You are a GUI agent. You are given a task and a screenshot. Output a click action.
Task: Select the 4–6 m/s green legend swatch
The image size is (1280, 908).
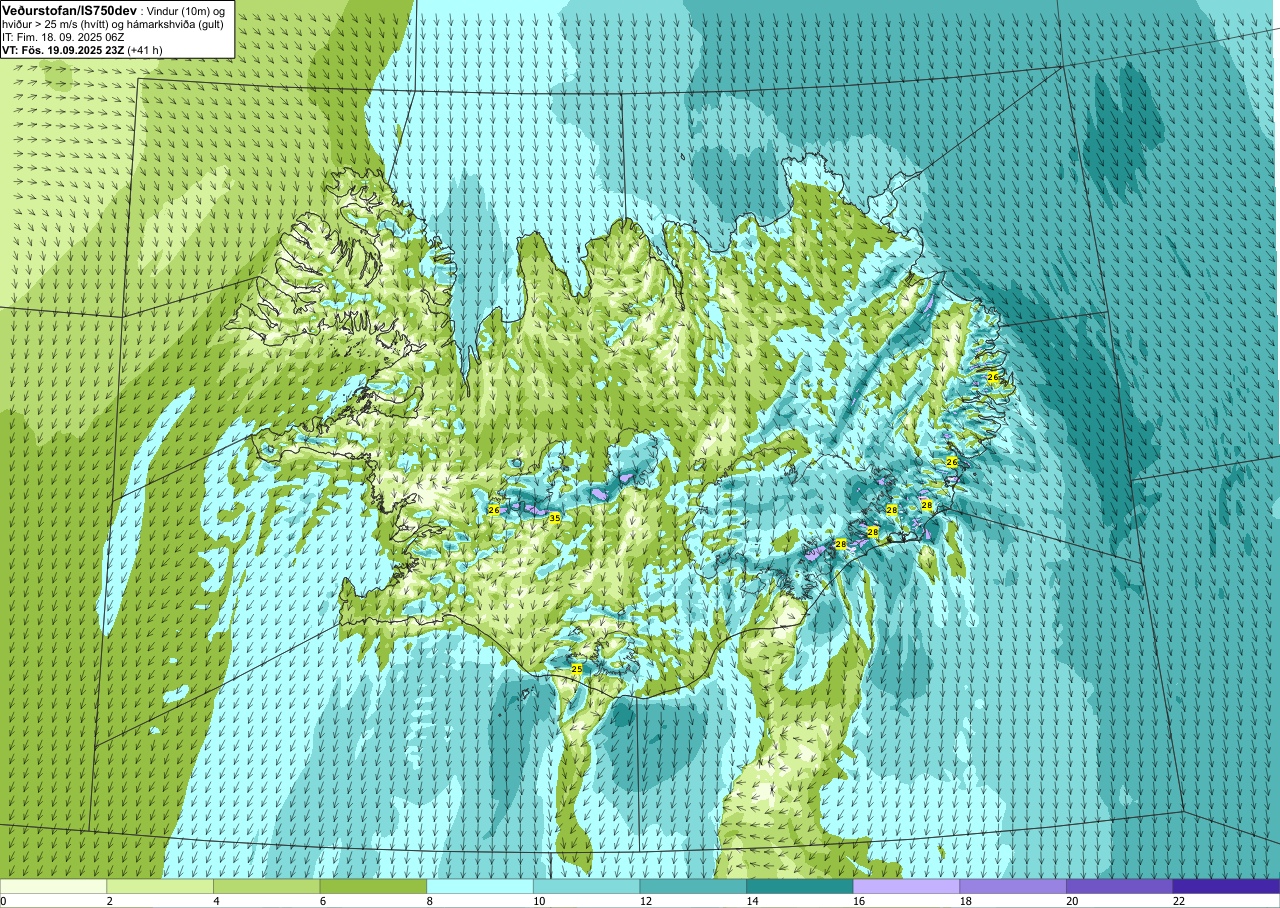[267, 886]
